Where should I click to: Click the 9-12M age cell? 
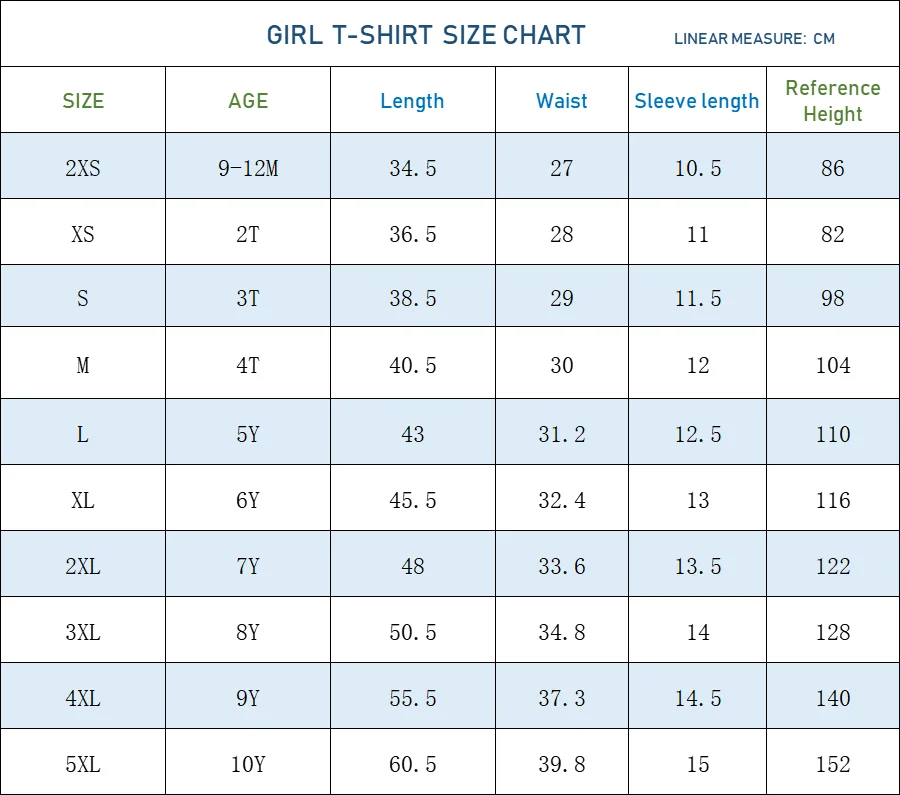coord(248,168)
